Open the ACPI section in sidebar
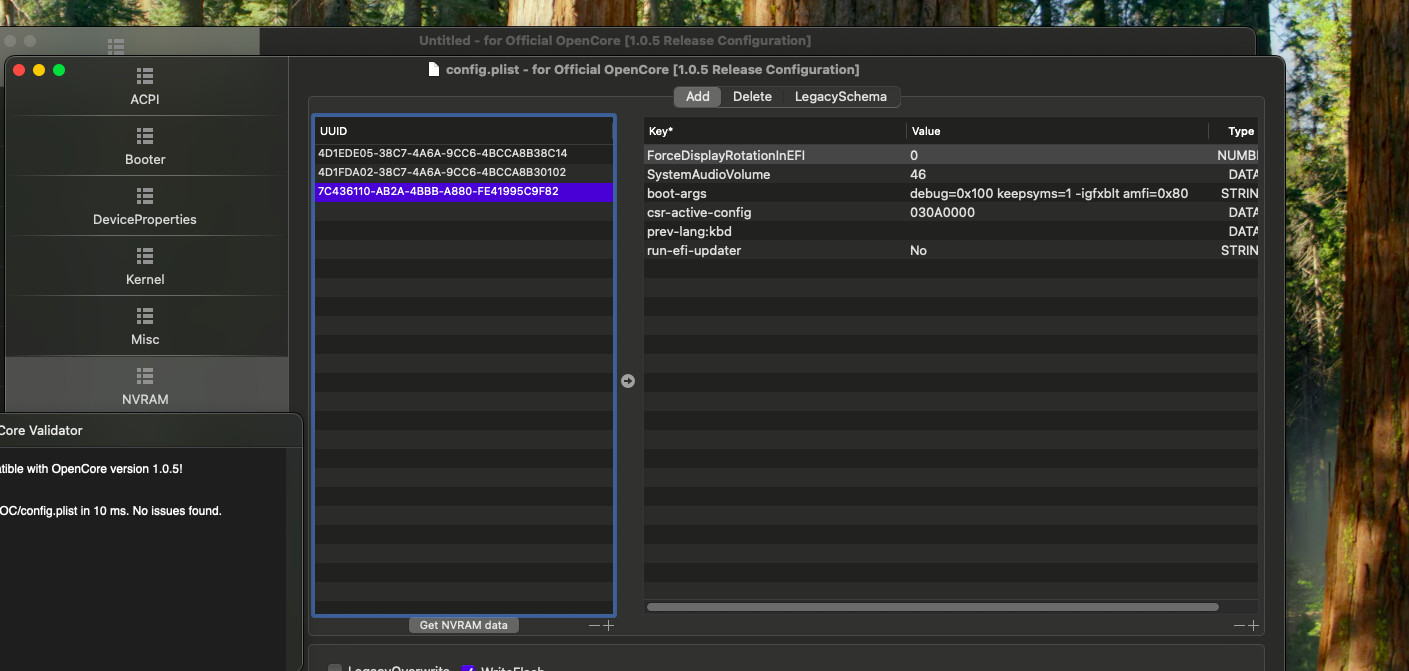 pyautogui.click(x=145, y=87)
